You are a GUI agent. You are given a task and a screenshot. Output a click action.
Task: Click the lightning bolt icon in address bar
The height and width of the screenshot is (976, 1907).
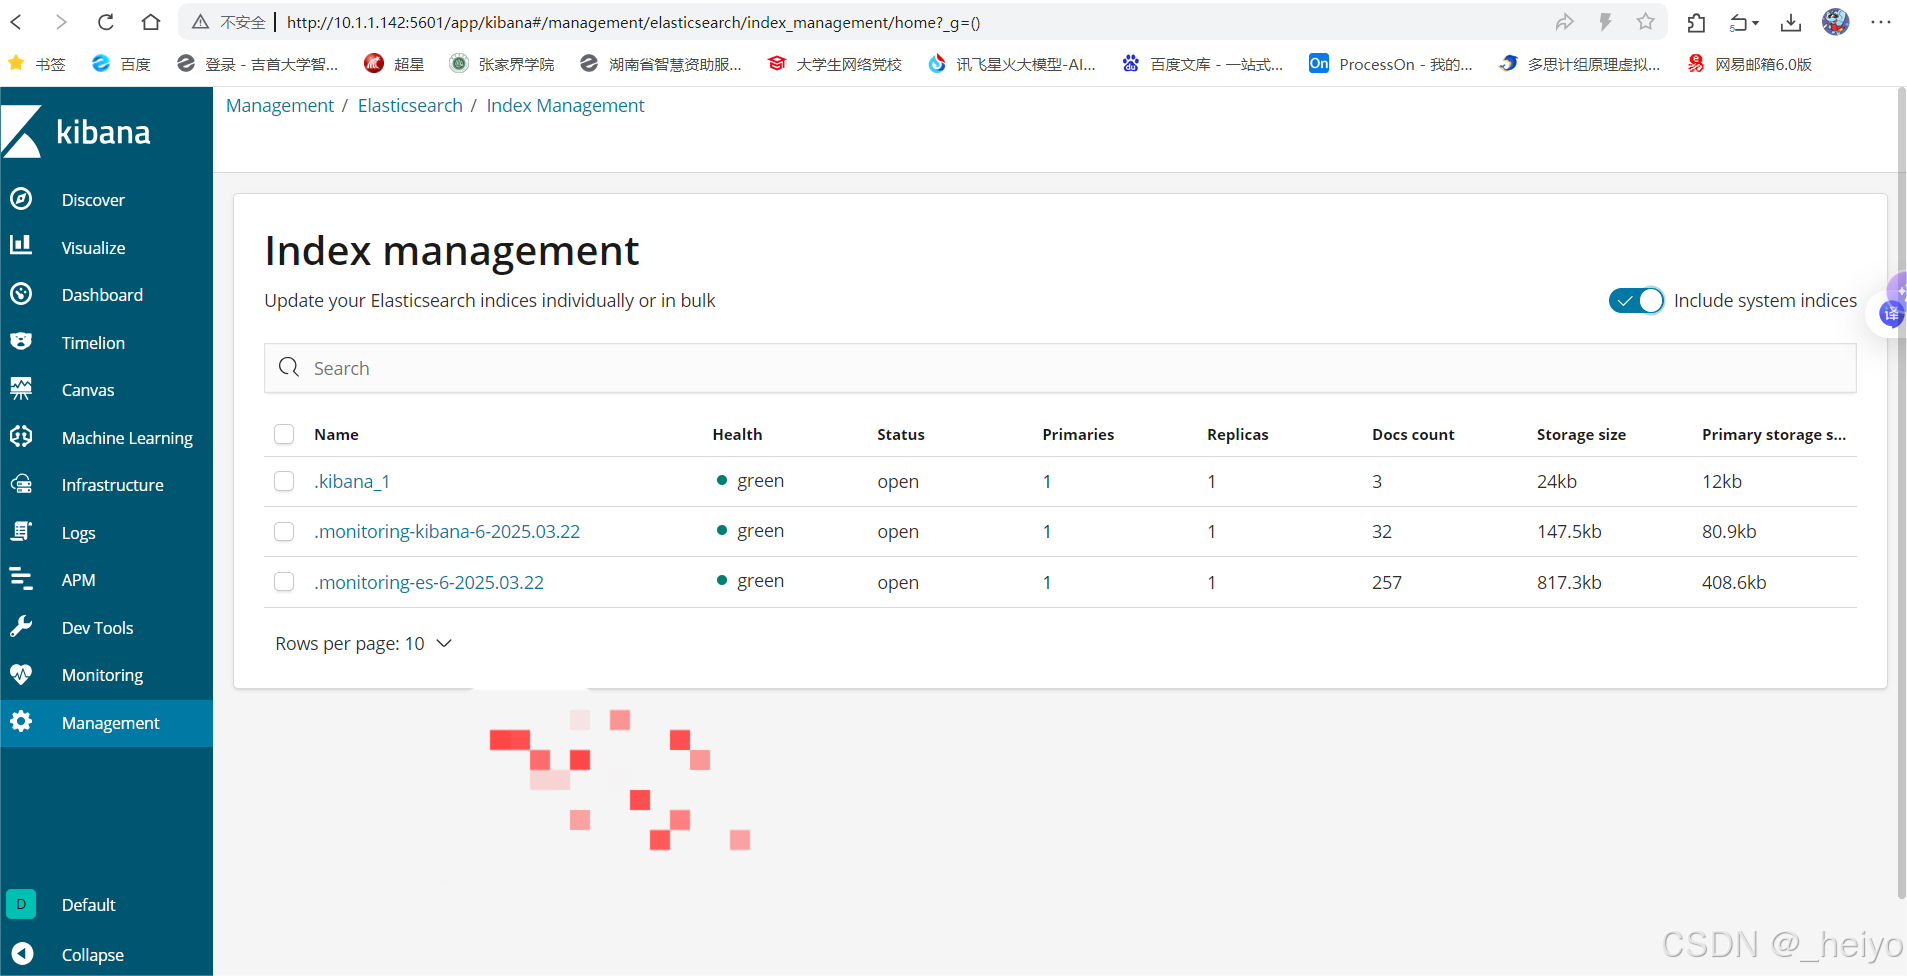coord(1605,22)
